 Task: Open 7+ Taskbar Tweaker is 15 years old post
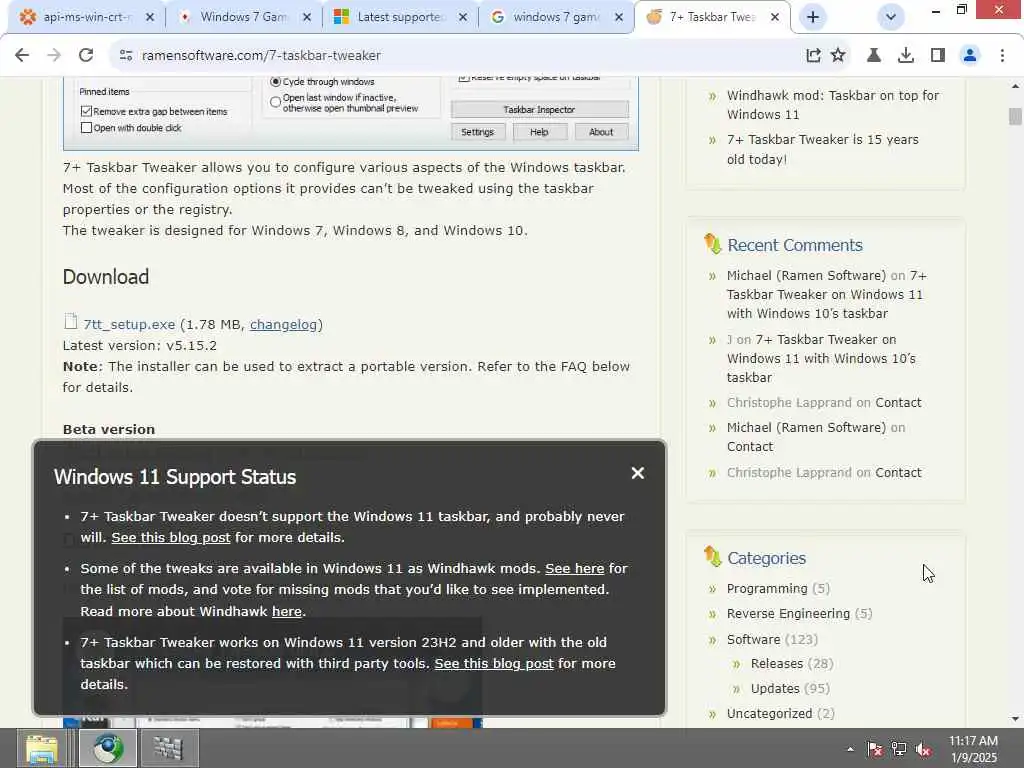coord(823,149)
